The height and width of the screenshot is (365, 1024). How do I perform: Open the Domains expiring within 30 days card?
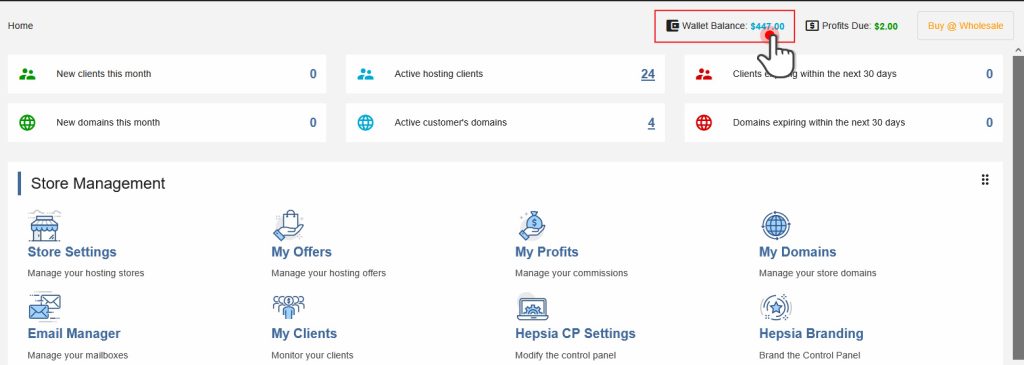(844, 123)
